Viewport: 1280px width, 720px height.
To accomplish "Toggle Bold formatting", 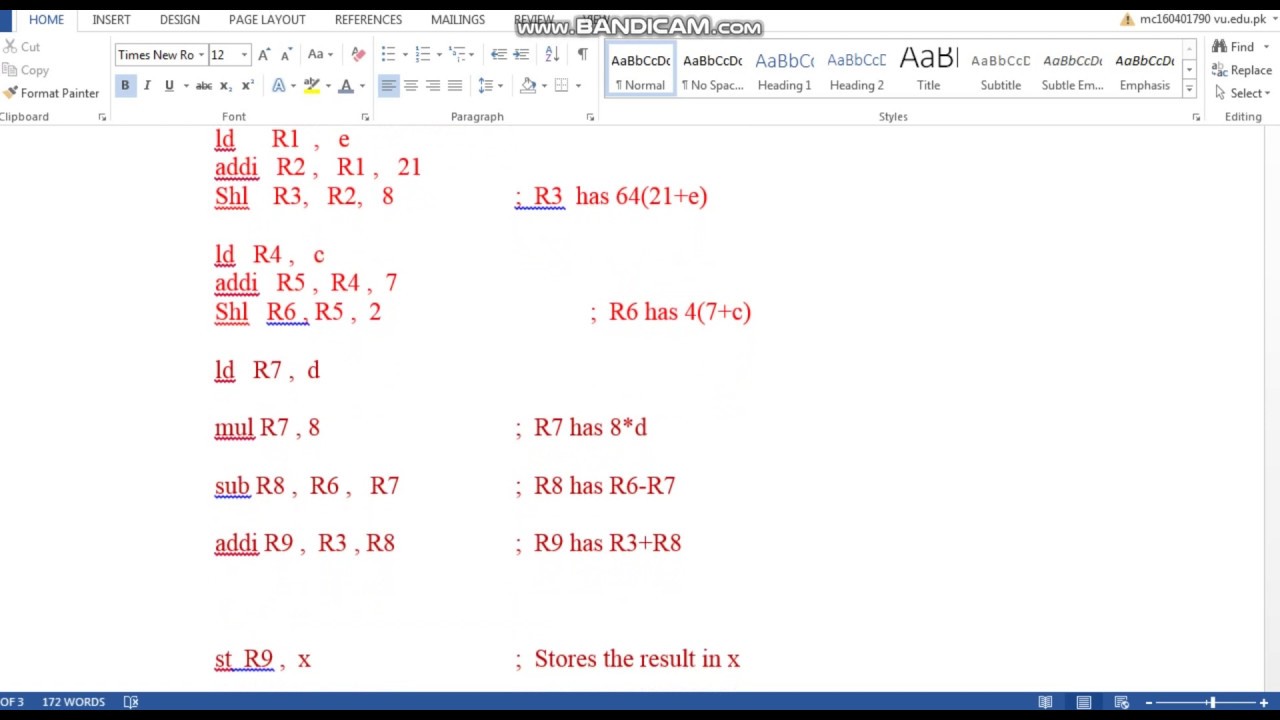I will [x=125, y=86].
